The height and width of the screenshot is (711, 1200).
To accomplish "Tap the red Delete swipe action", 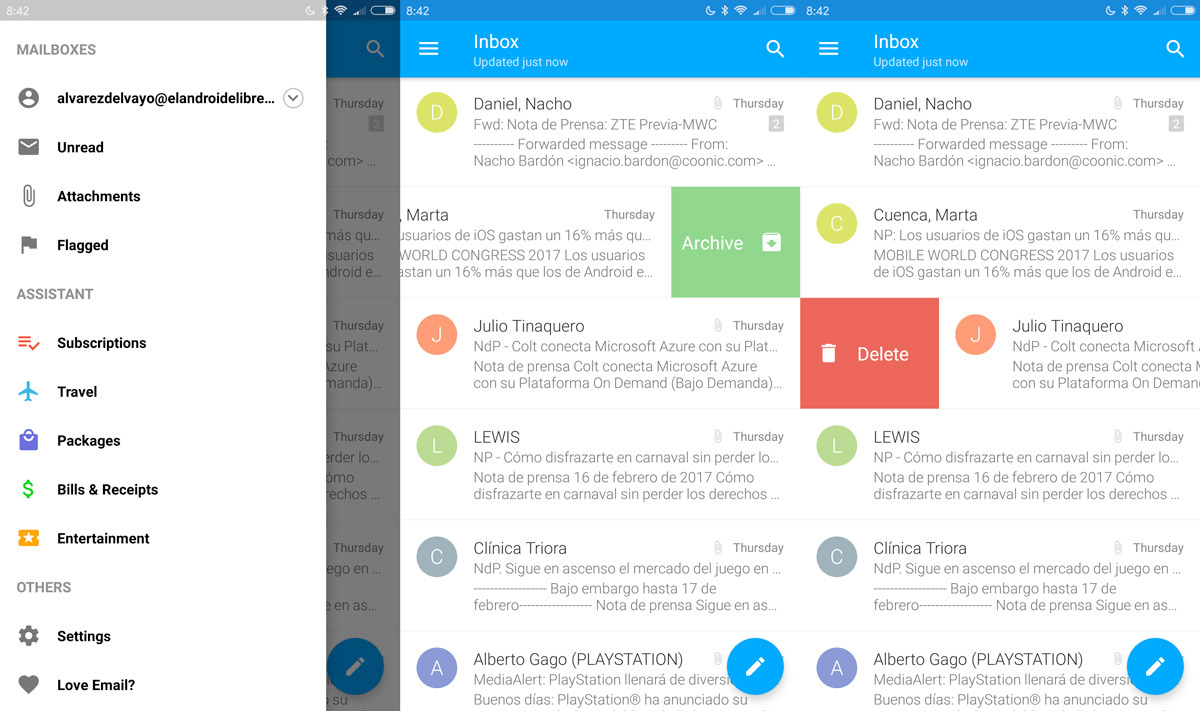I will (868, 354).
